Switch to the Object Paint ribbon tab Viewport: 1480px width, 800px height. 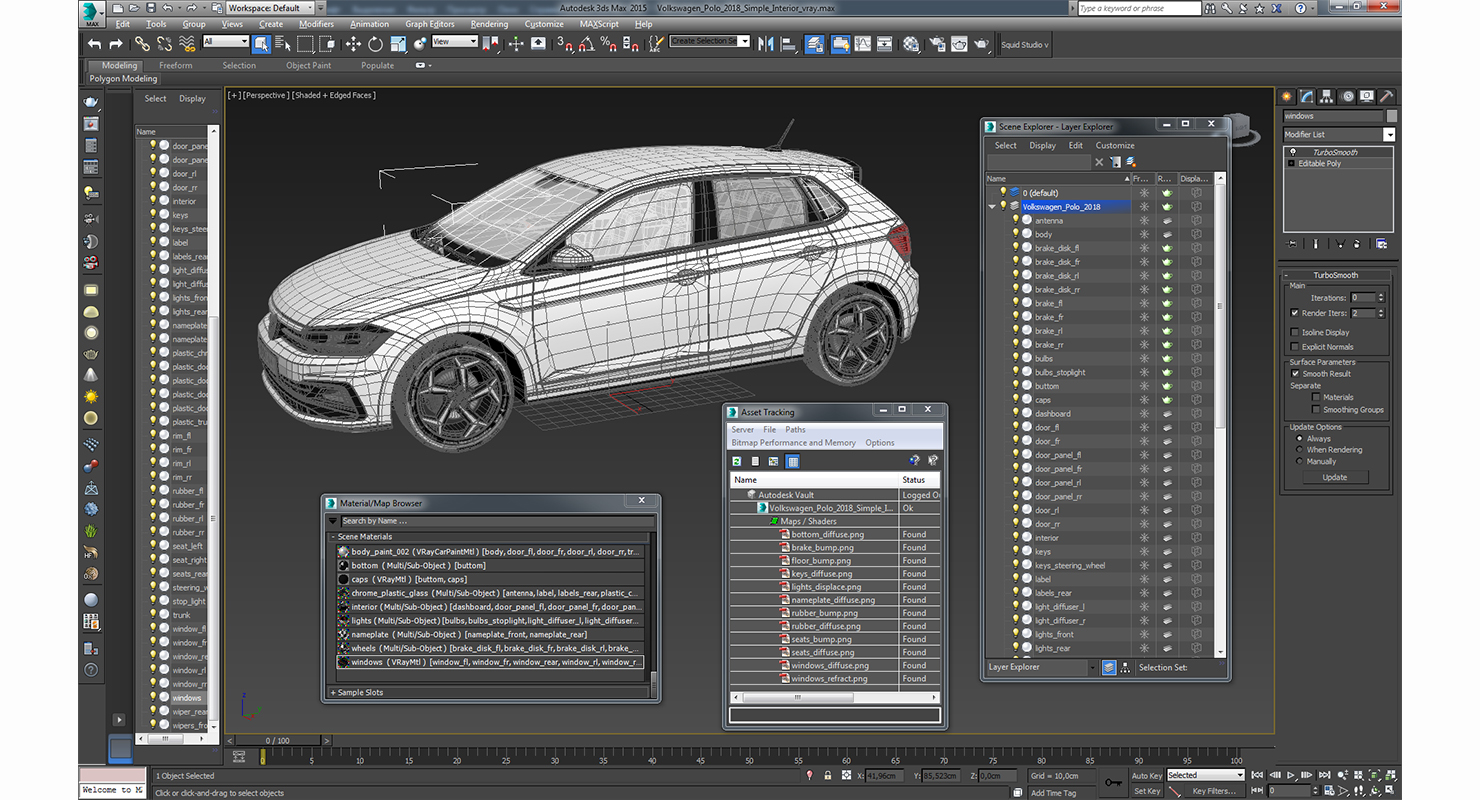click(x=308, y=65)
